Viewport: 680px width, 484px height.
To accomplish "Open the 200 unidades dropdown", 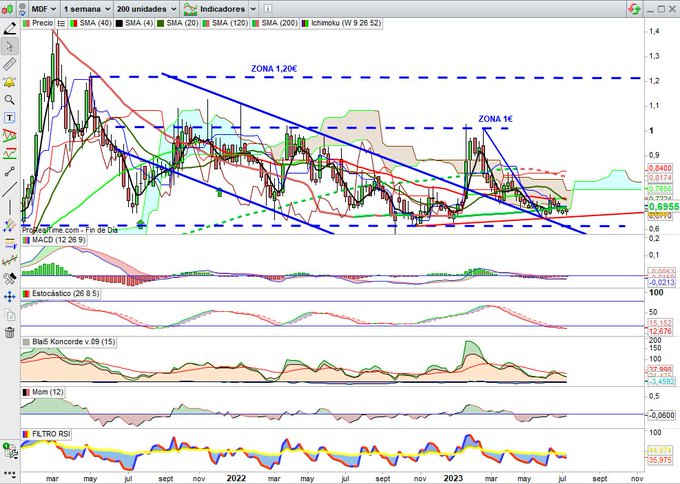I will 146,9.
